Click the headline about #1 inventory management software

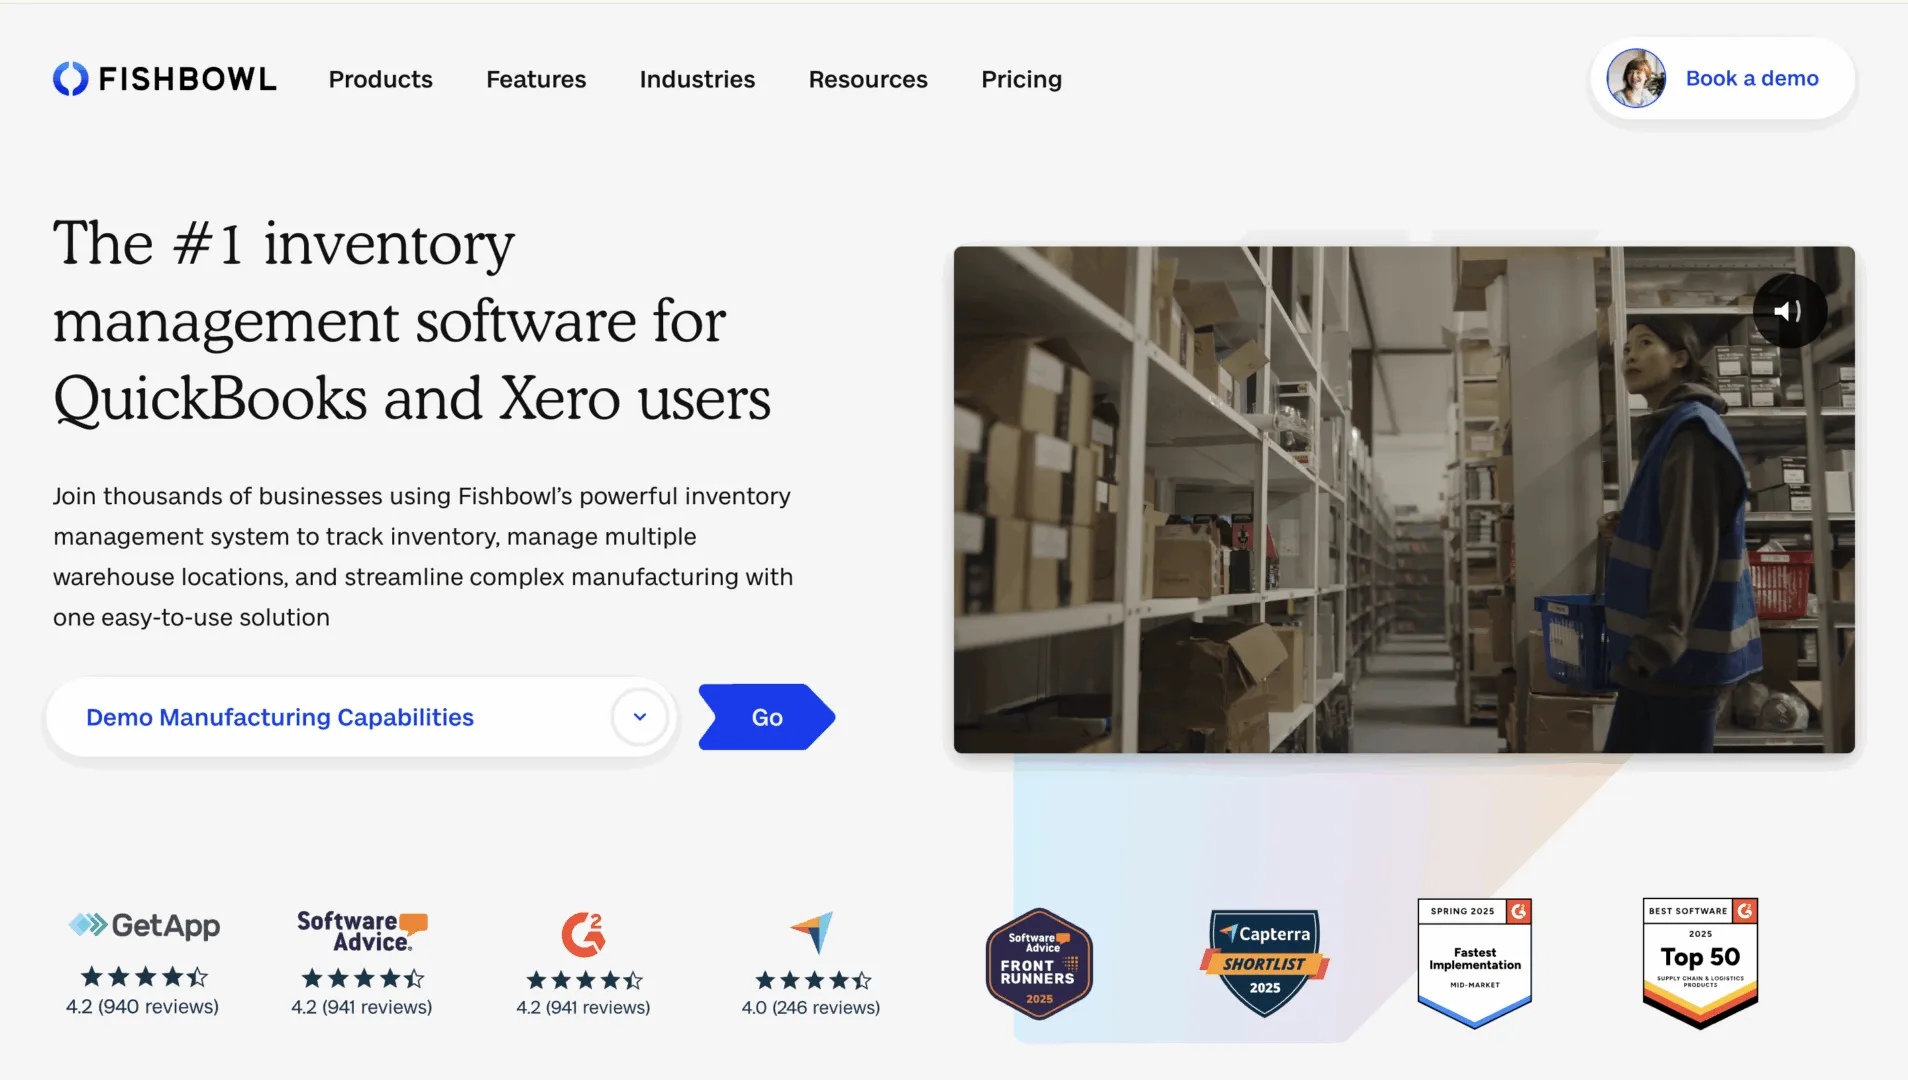412,321
